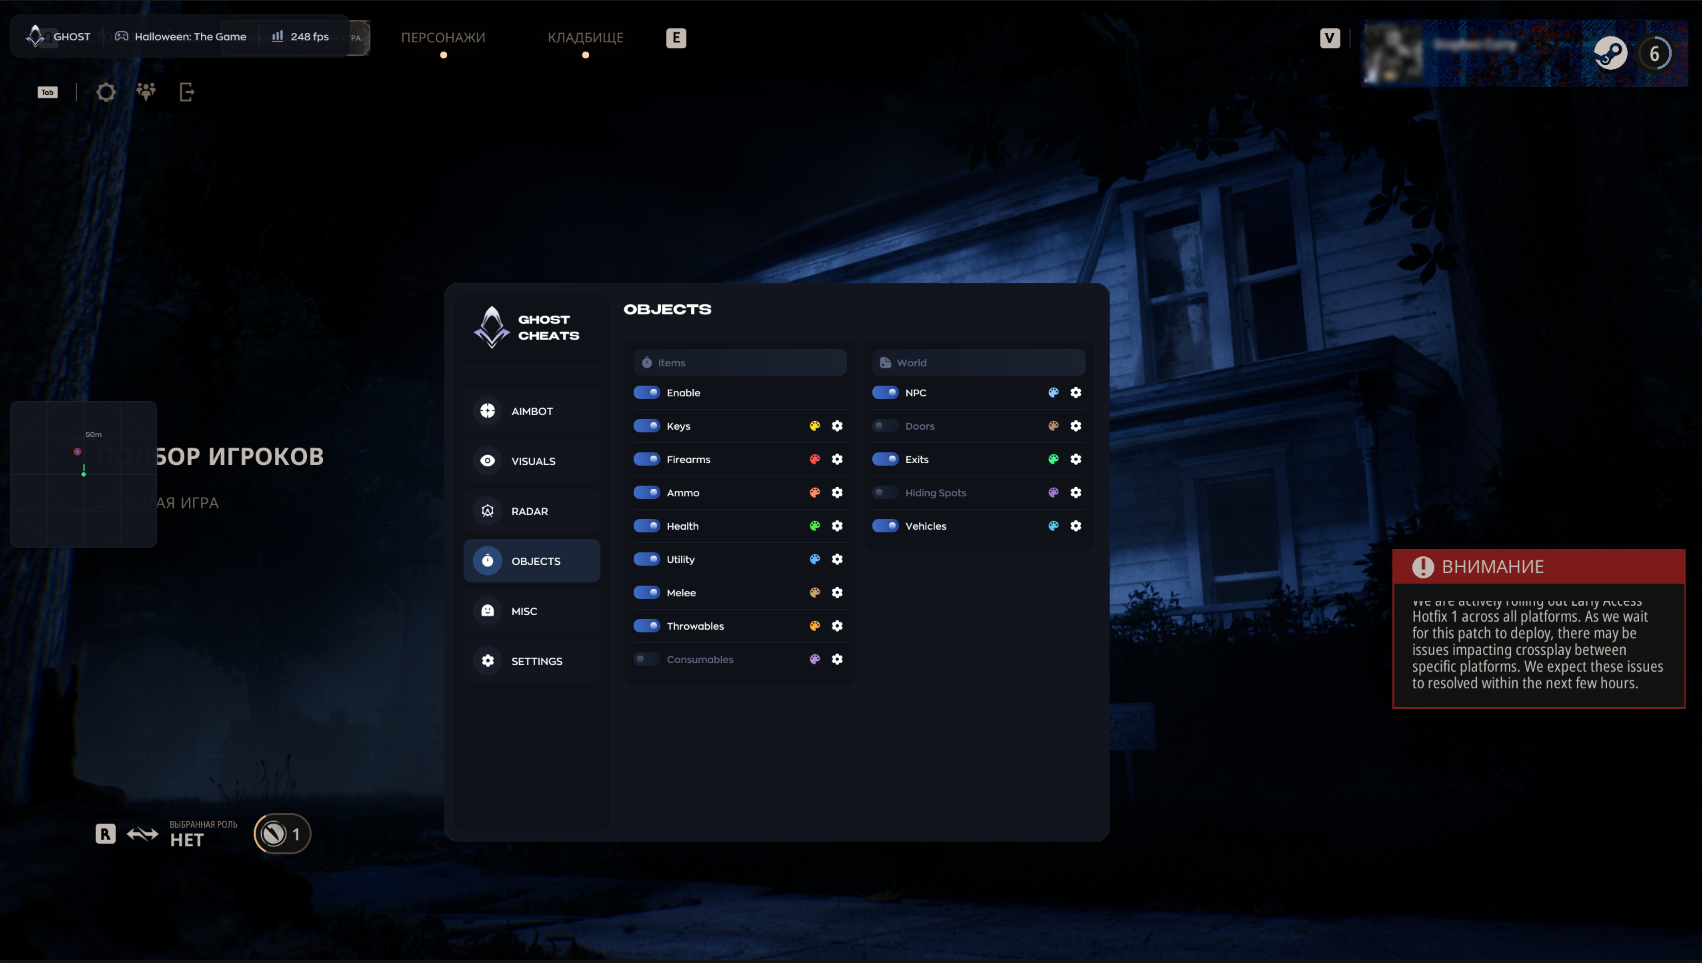Open the MISC section
The image size is (1702, 963).
(x=532, y=611)
